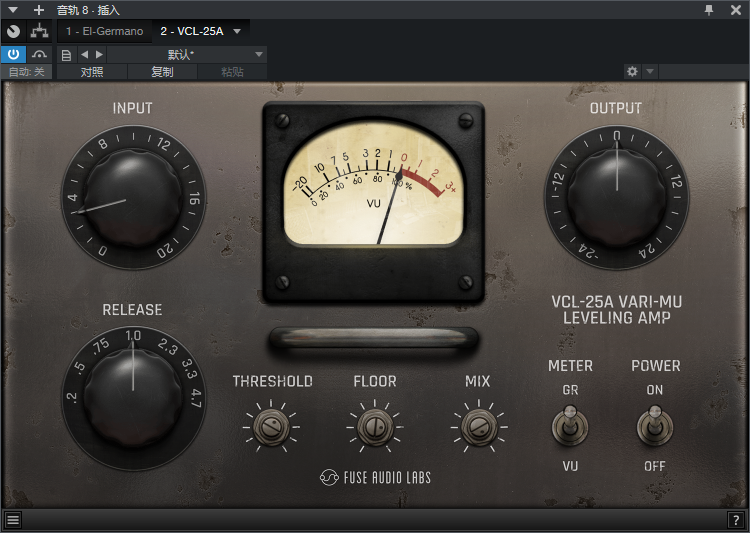750x533 pixels.
Task: Click the MIX screw trim knob
Action: point(479,427)
